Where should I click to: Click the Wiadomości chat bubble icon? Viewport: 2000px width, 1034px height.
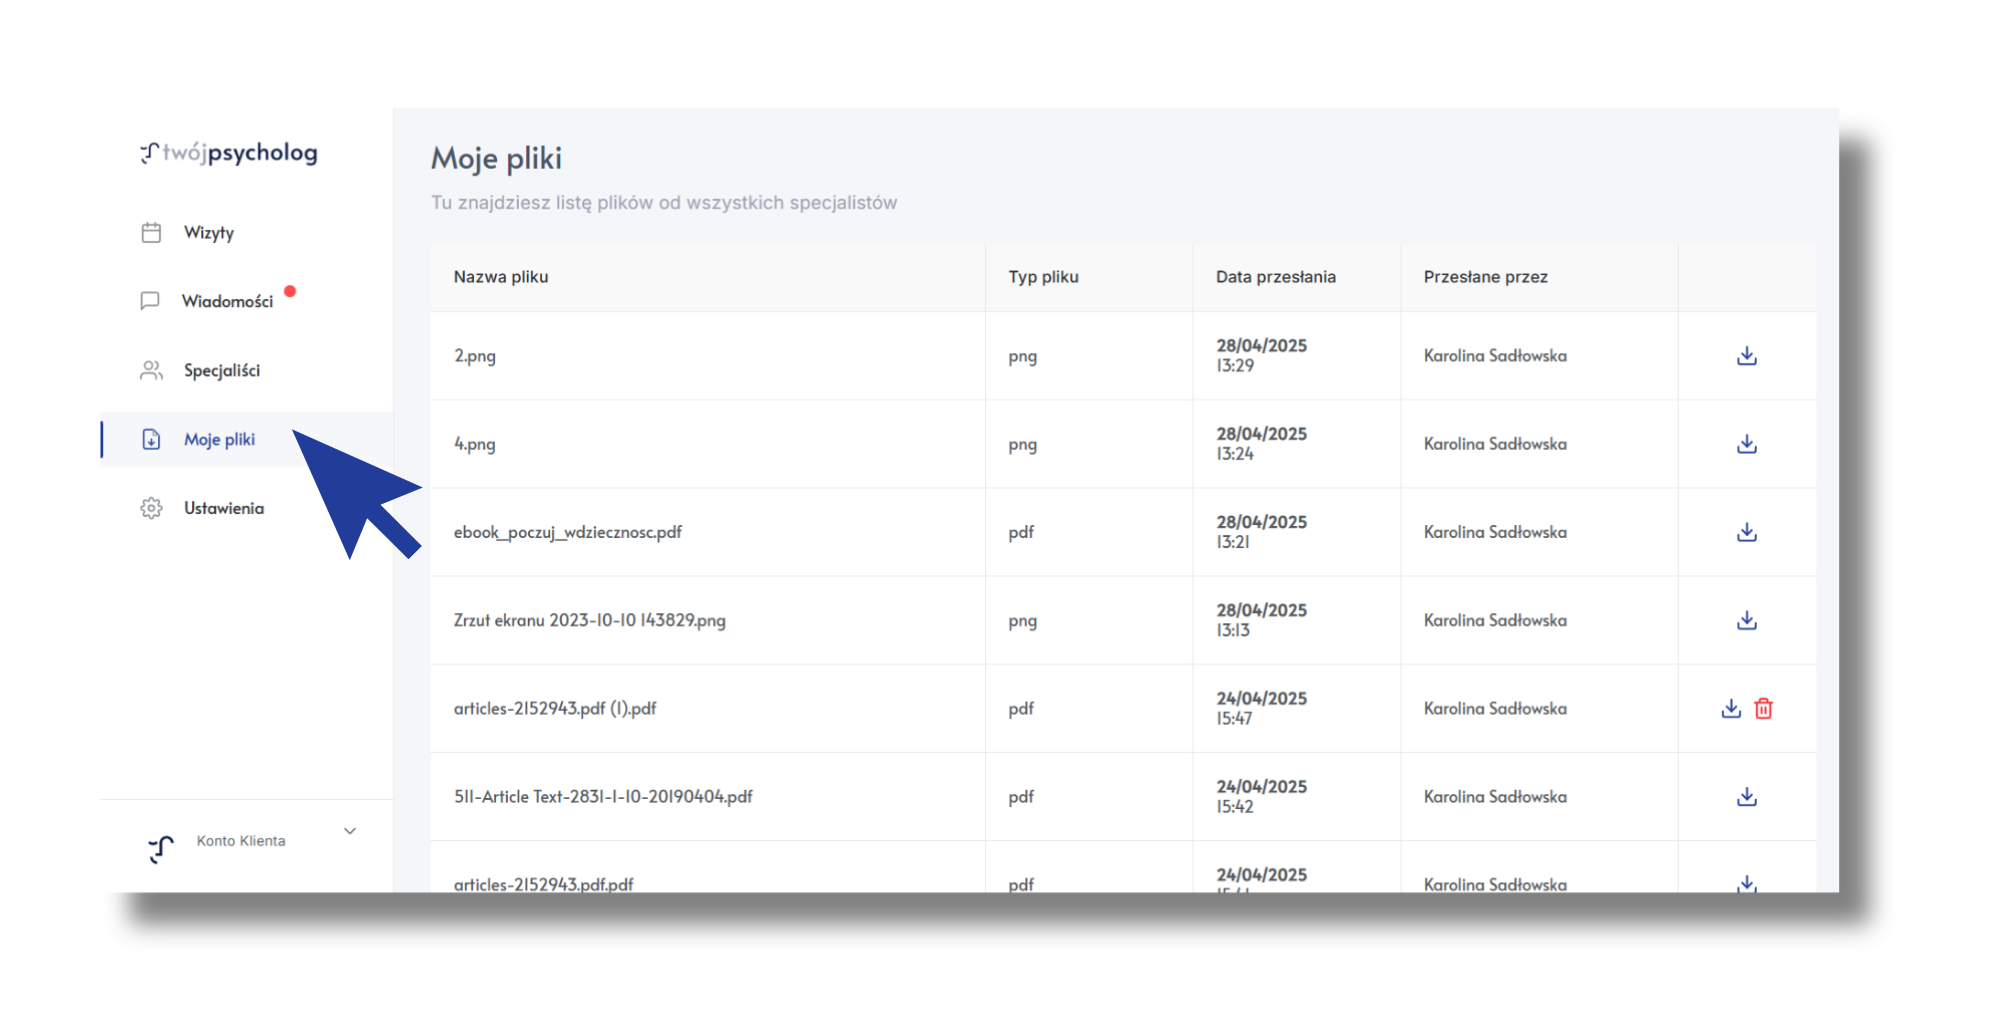[x=150, y=301]
